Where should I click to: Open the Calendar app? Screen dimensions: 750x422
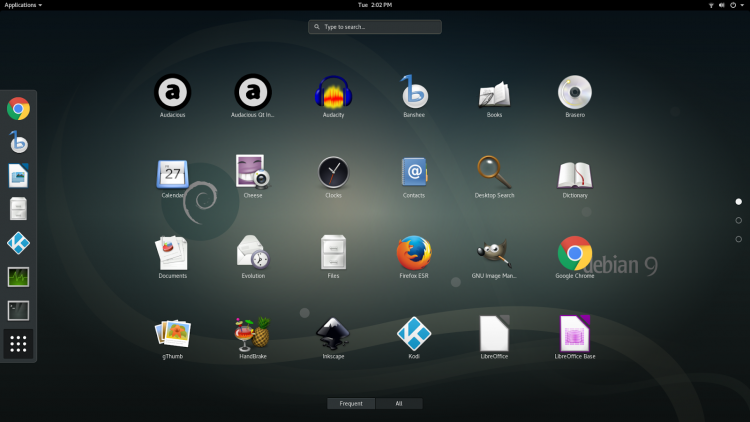tap(173, 177)
